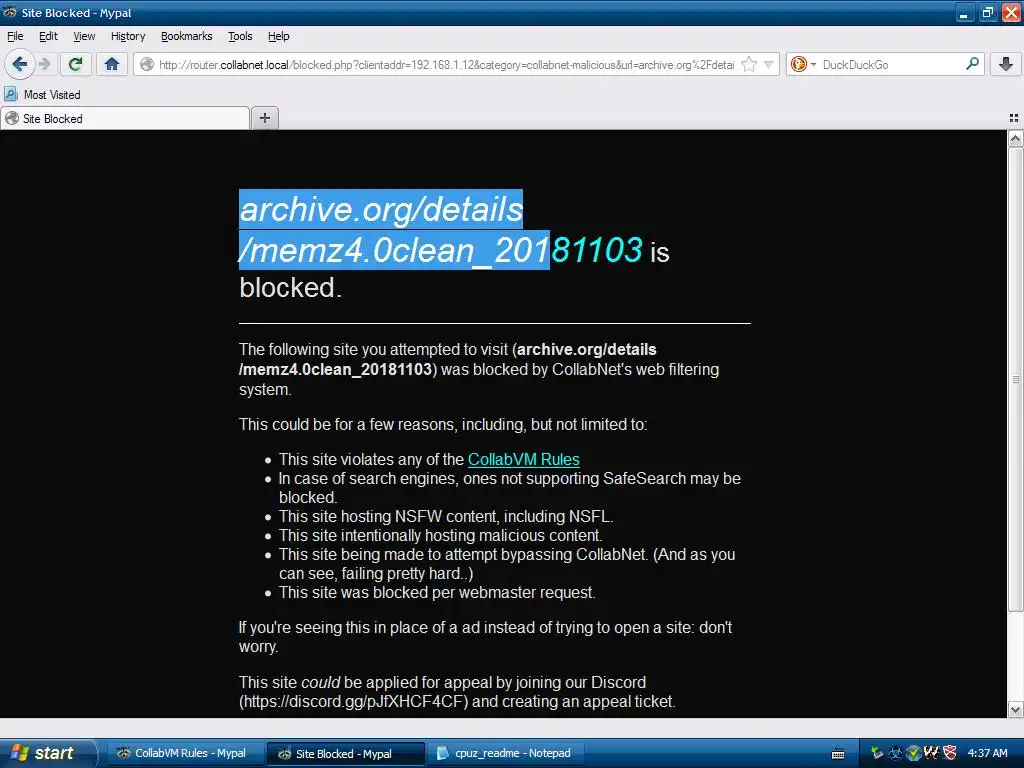This screenshot has height=768, width=1024.
Task: Open the Bookmarks menu
Action: click(x=186, y=36)
